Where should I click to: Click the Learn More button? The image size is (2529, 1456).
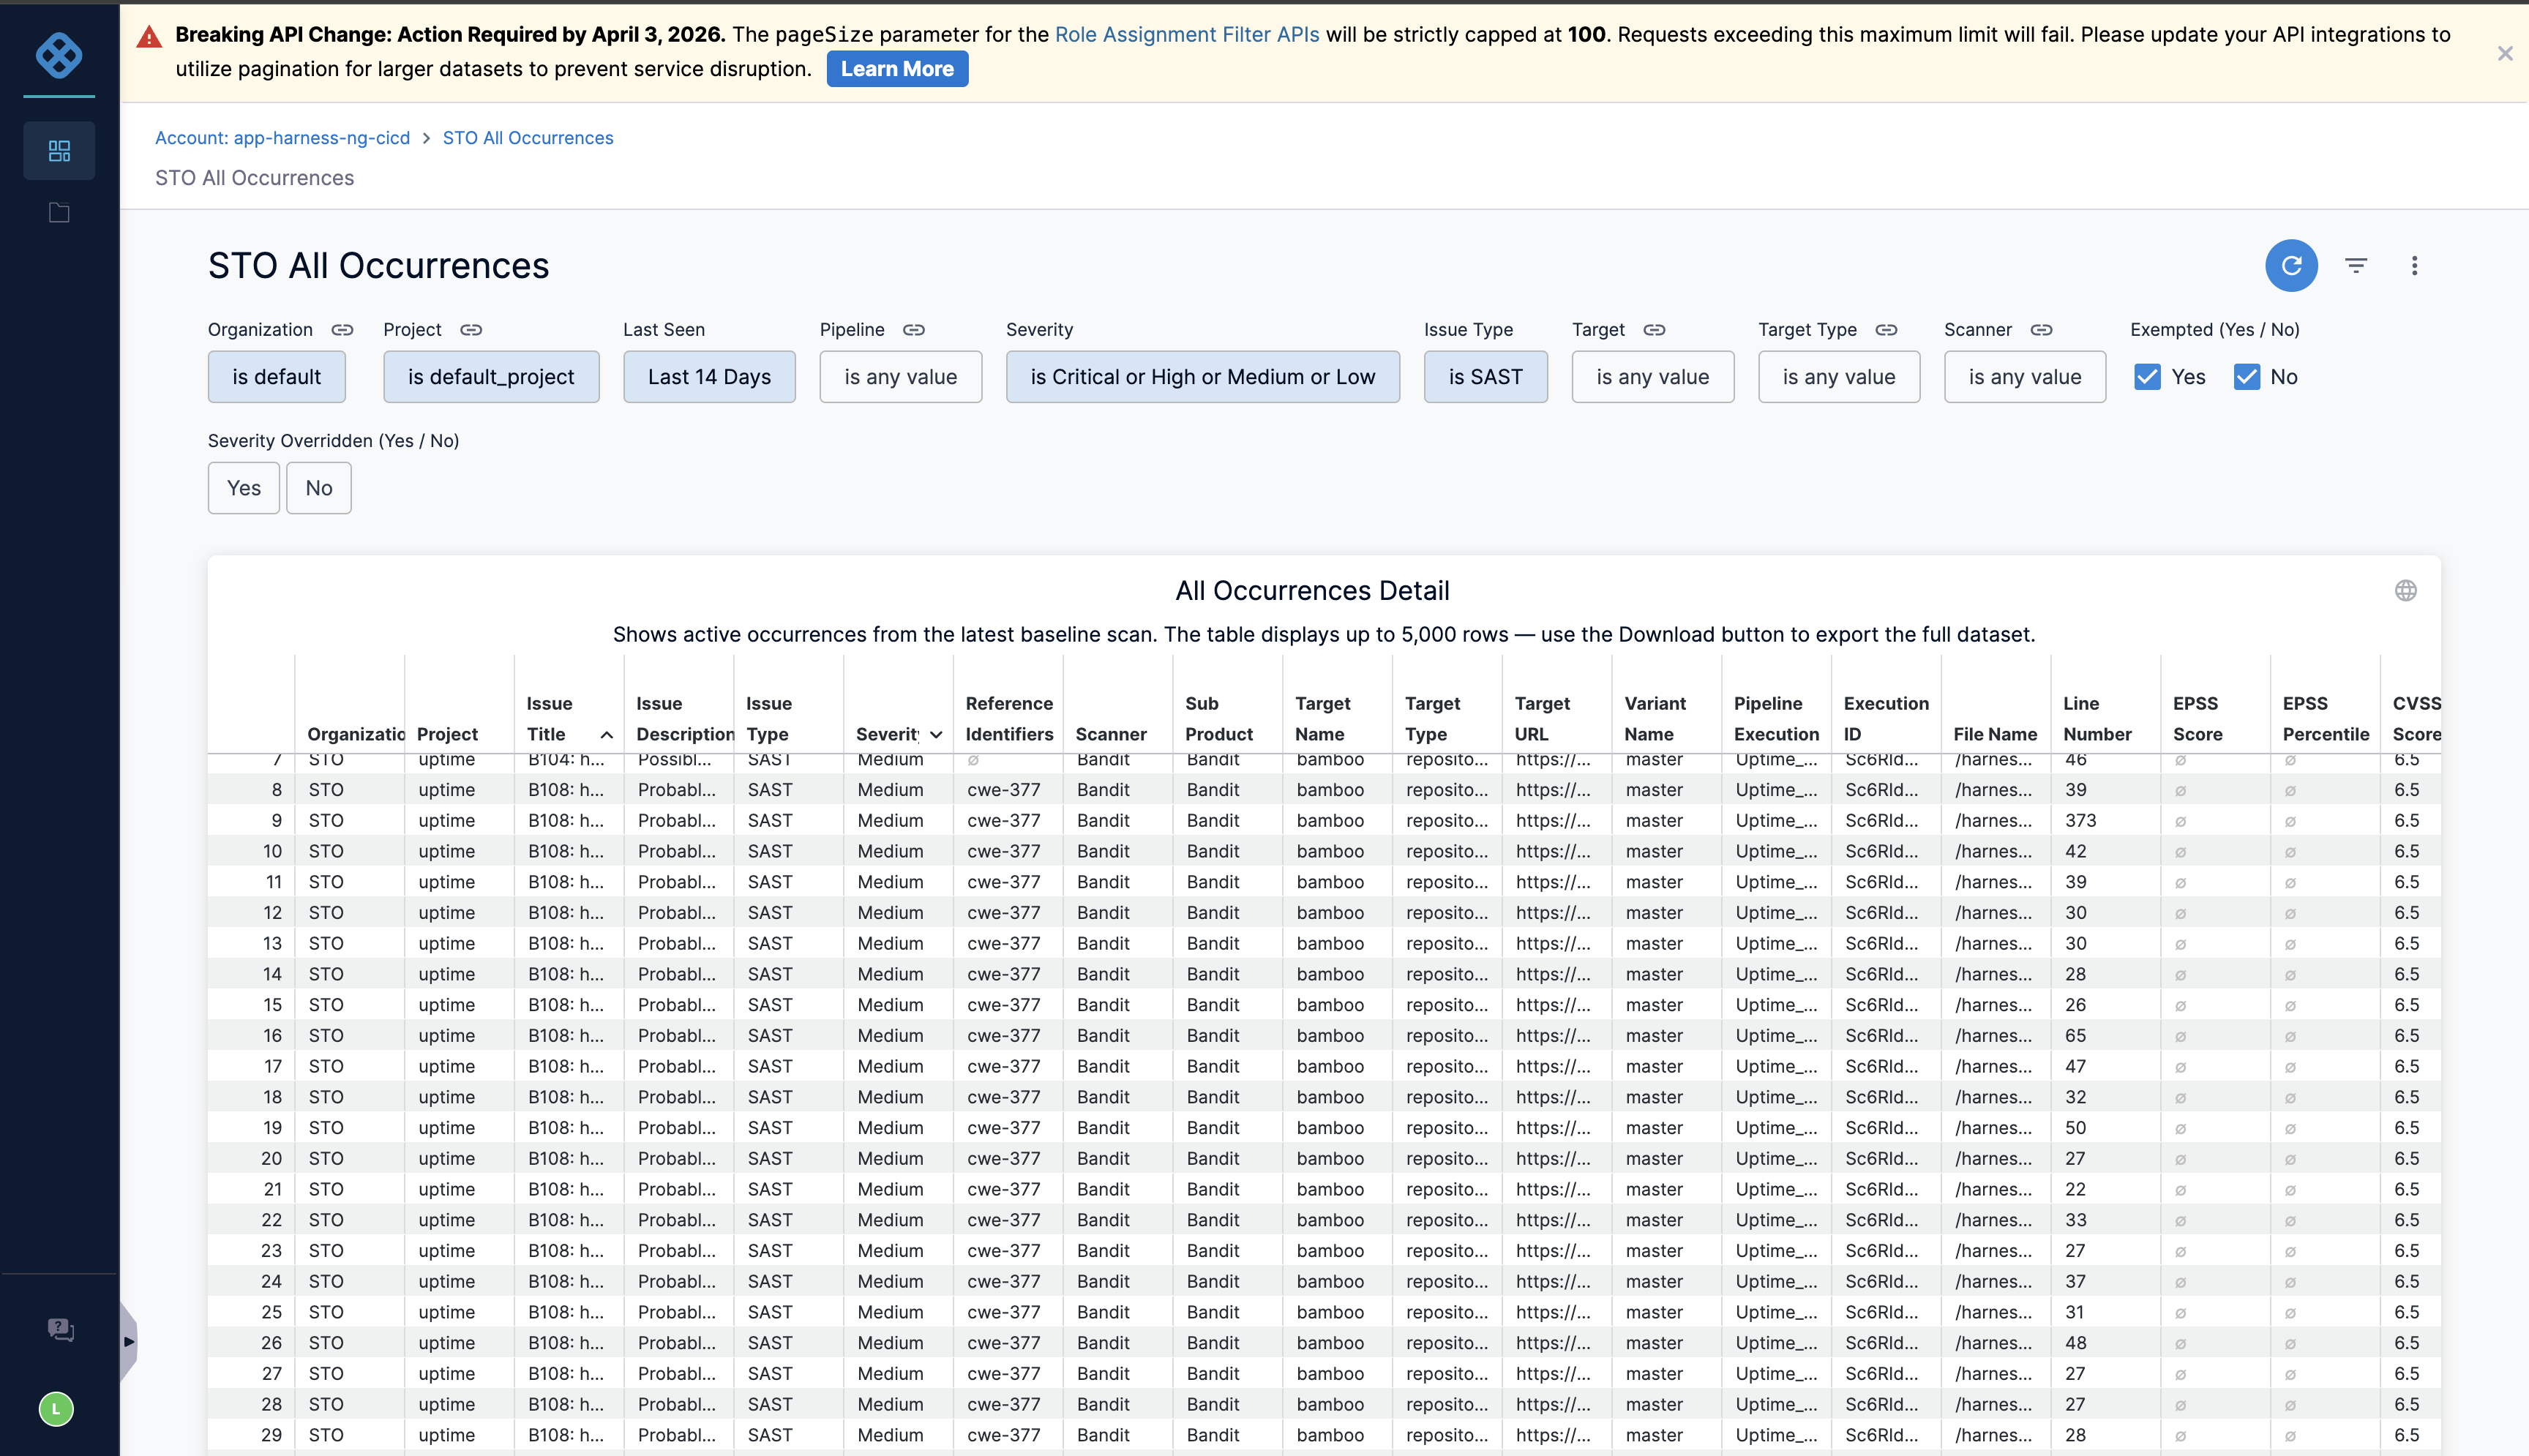tap(896, 69)
